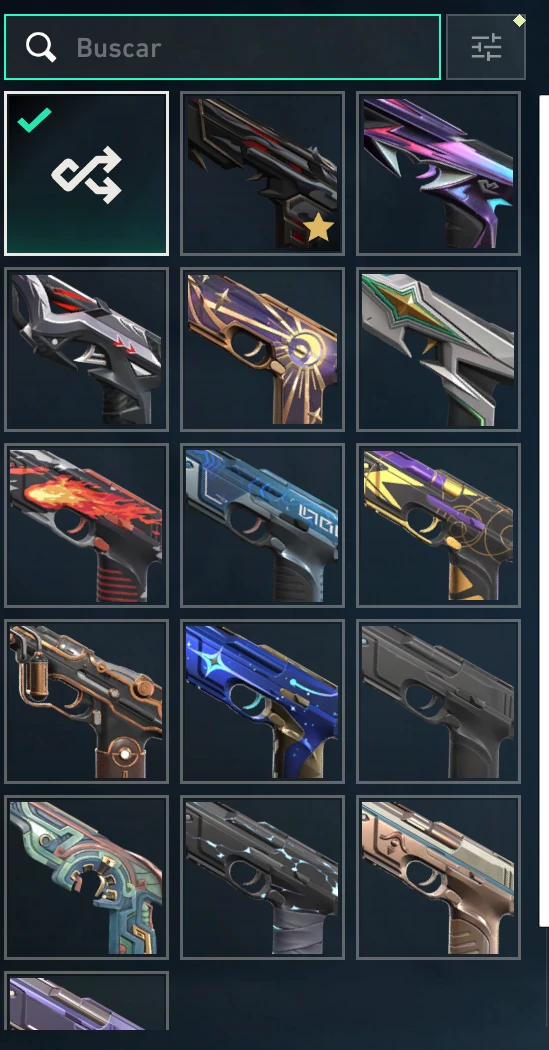Select the black skin with cyan lightning
The height and width of the screenshot is (1050, 549).
[x=262, y=877]
